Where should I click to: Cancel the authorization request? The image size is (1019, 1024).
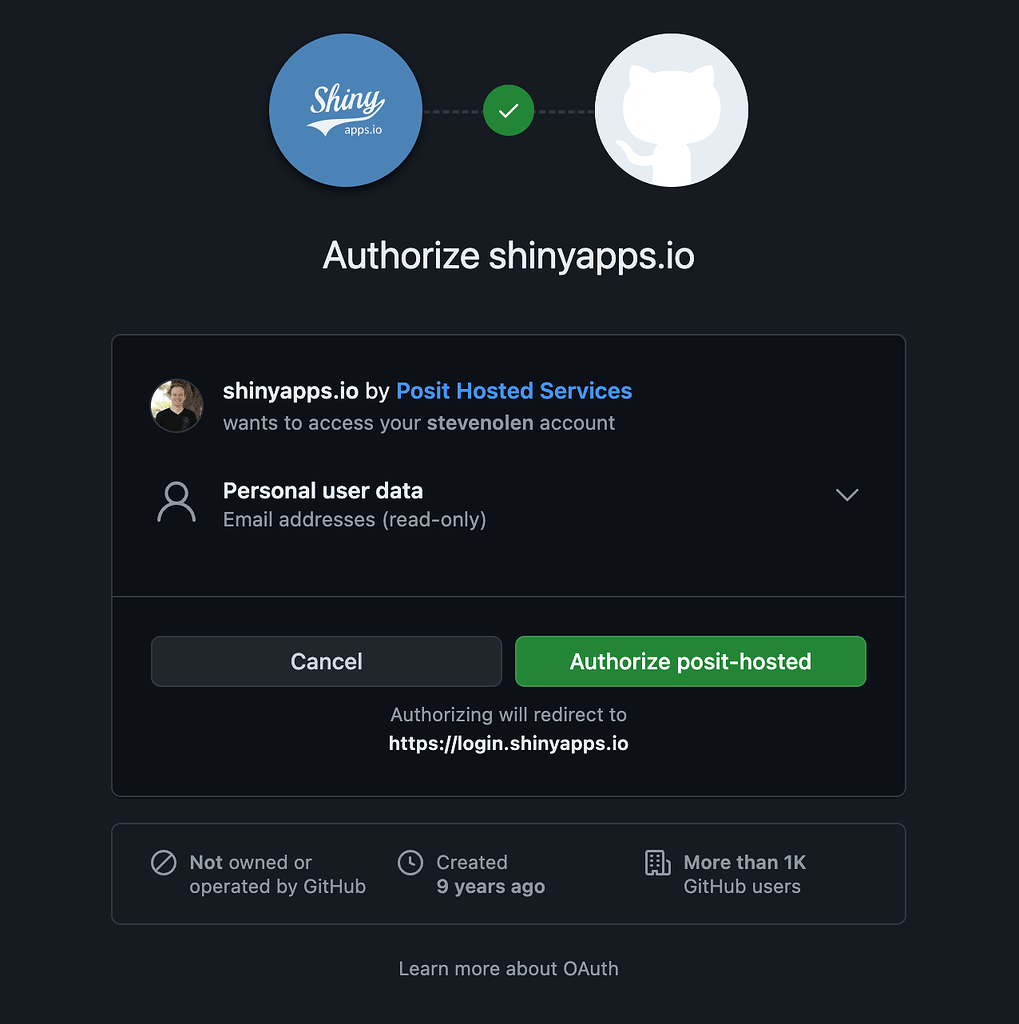tap(327, 661)
